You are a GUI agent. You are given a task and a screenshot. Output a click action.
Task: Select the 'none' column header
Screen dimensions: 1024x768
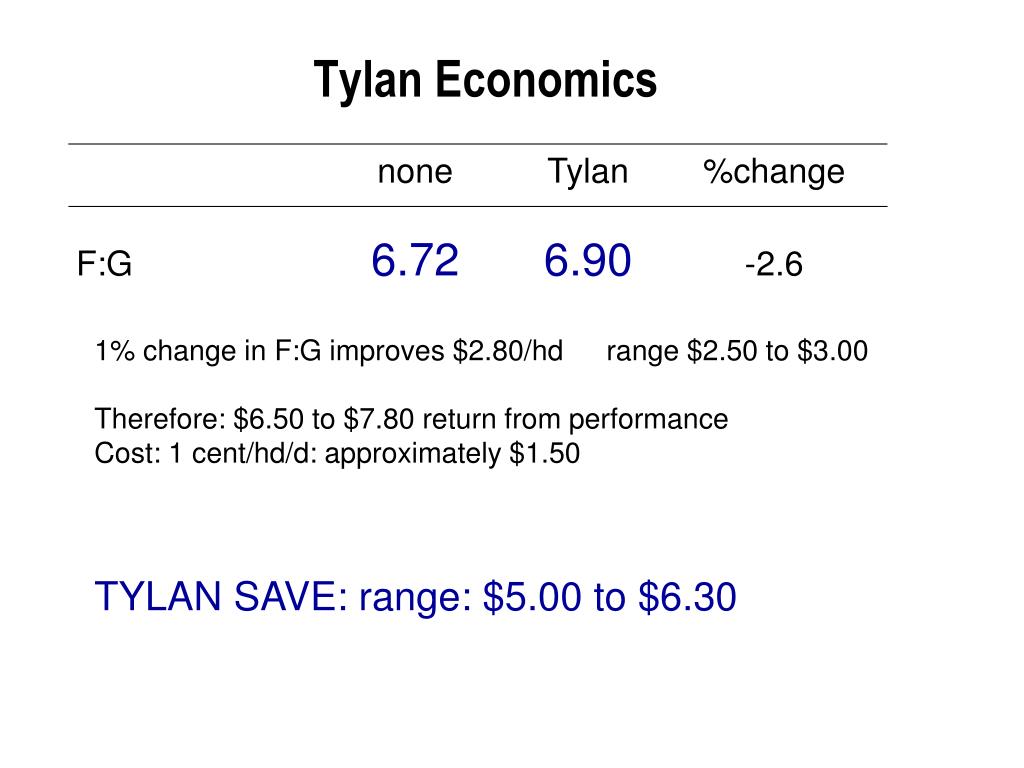[415, 172]
